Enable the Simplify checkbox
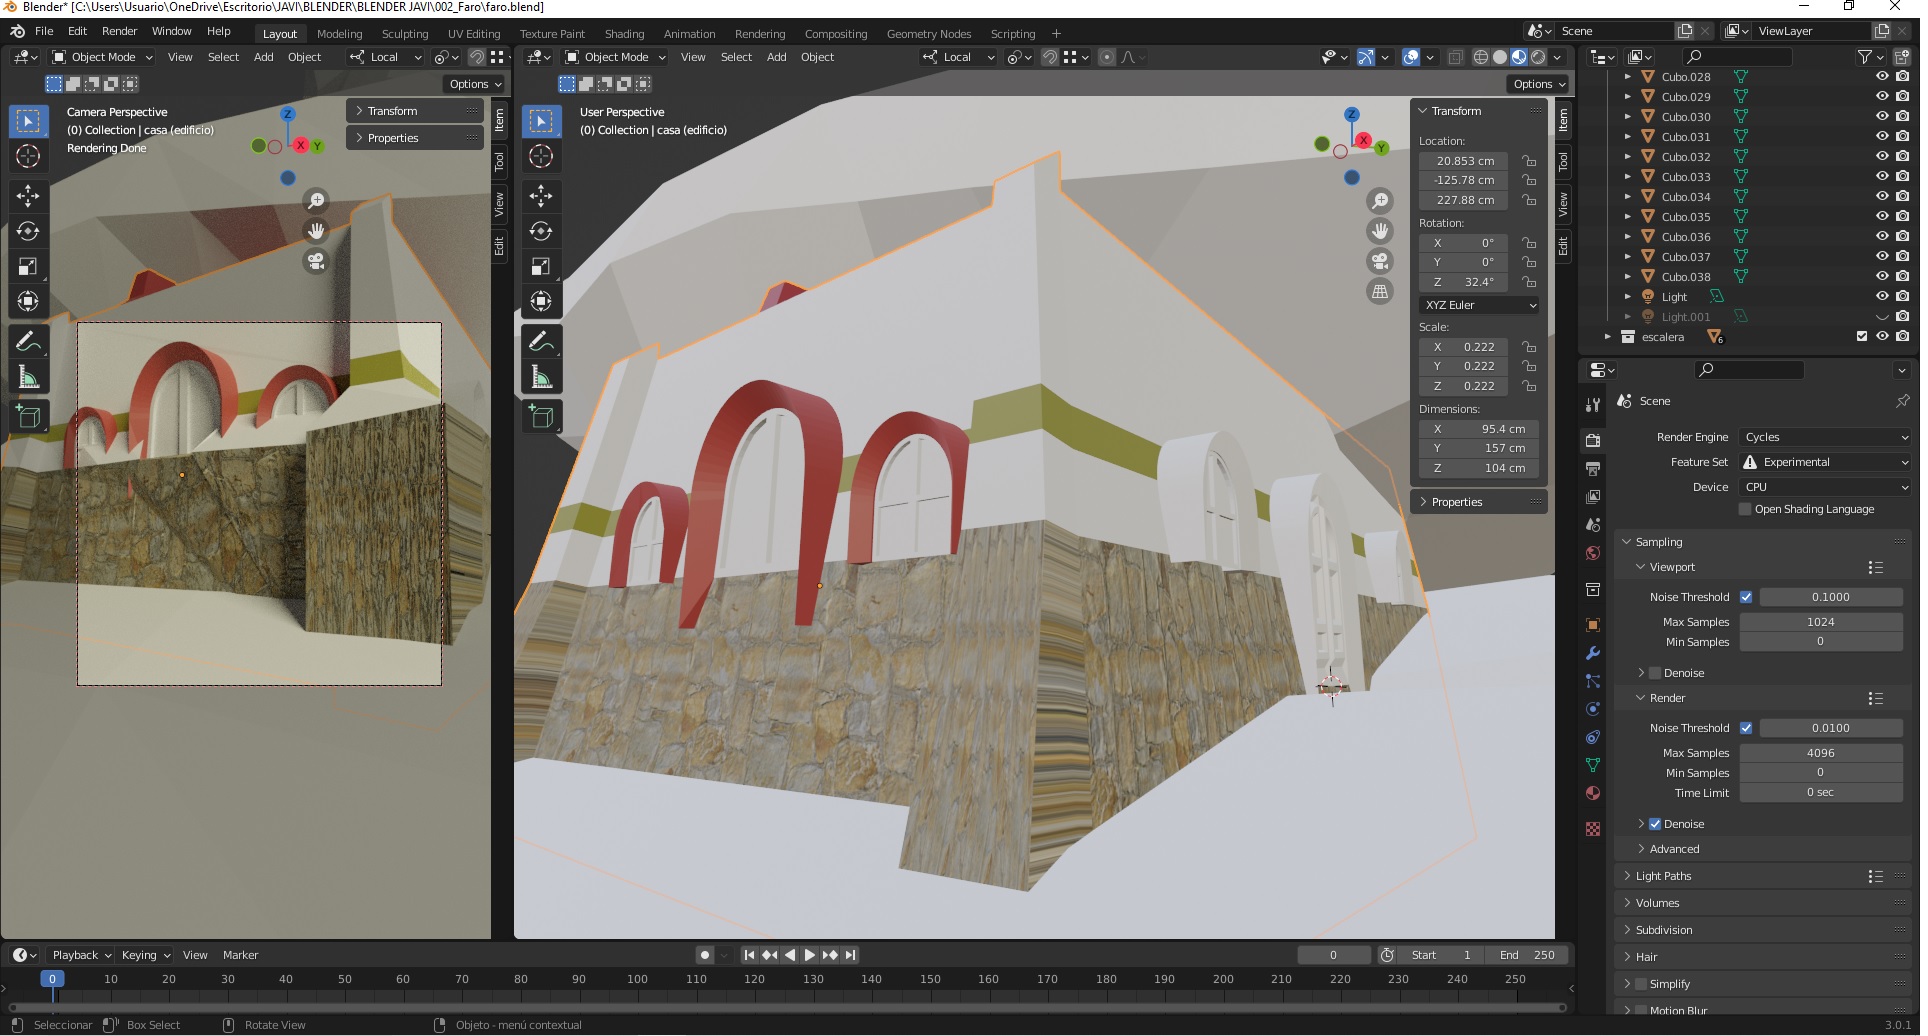The height and width of the screenshot is (1036, 1928). coord(1641,984)
